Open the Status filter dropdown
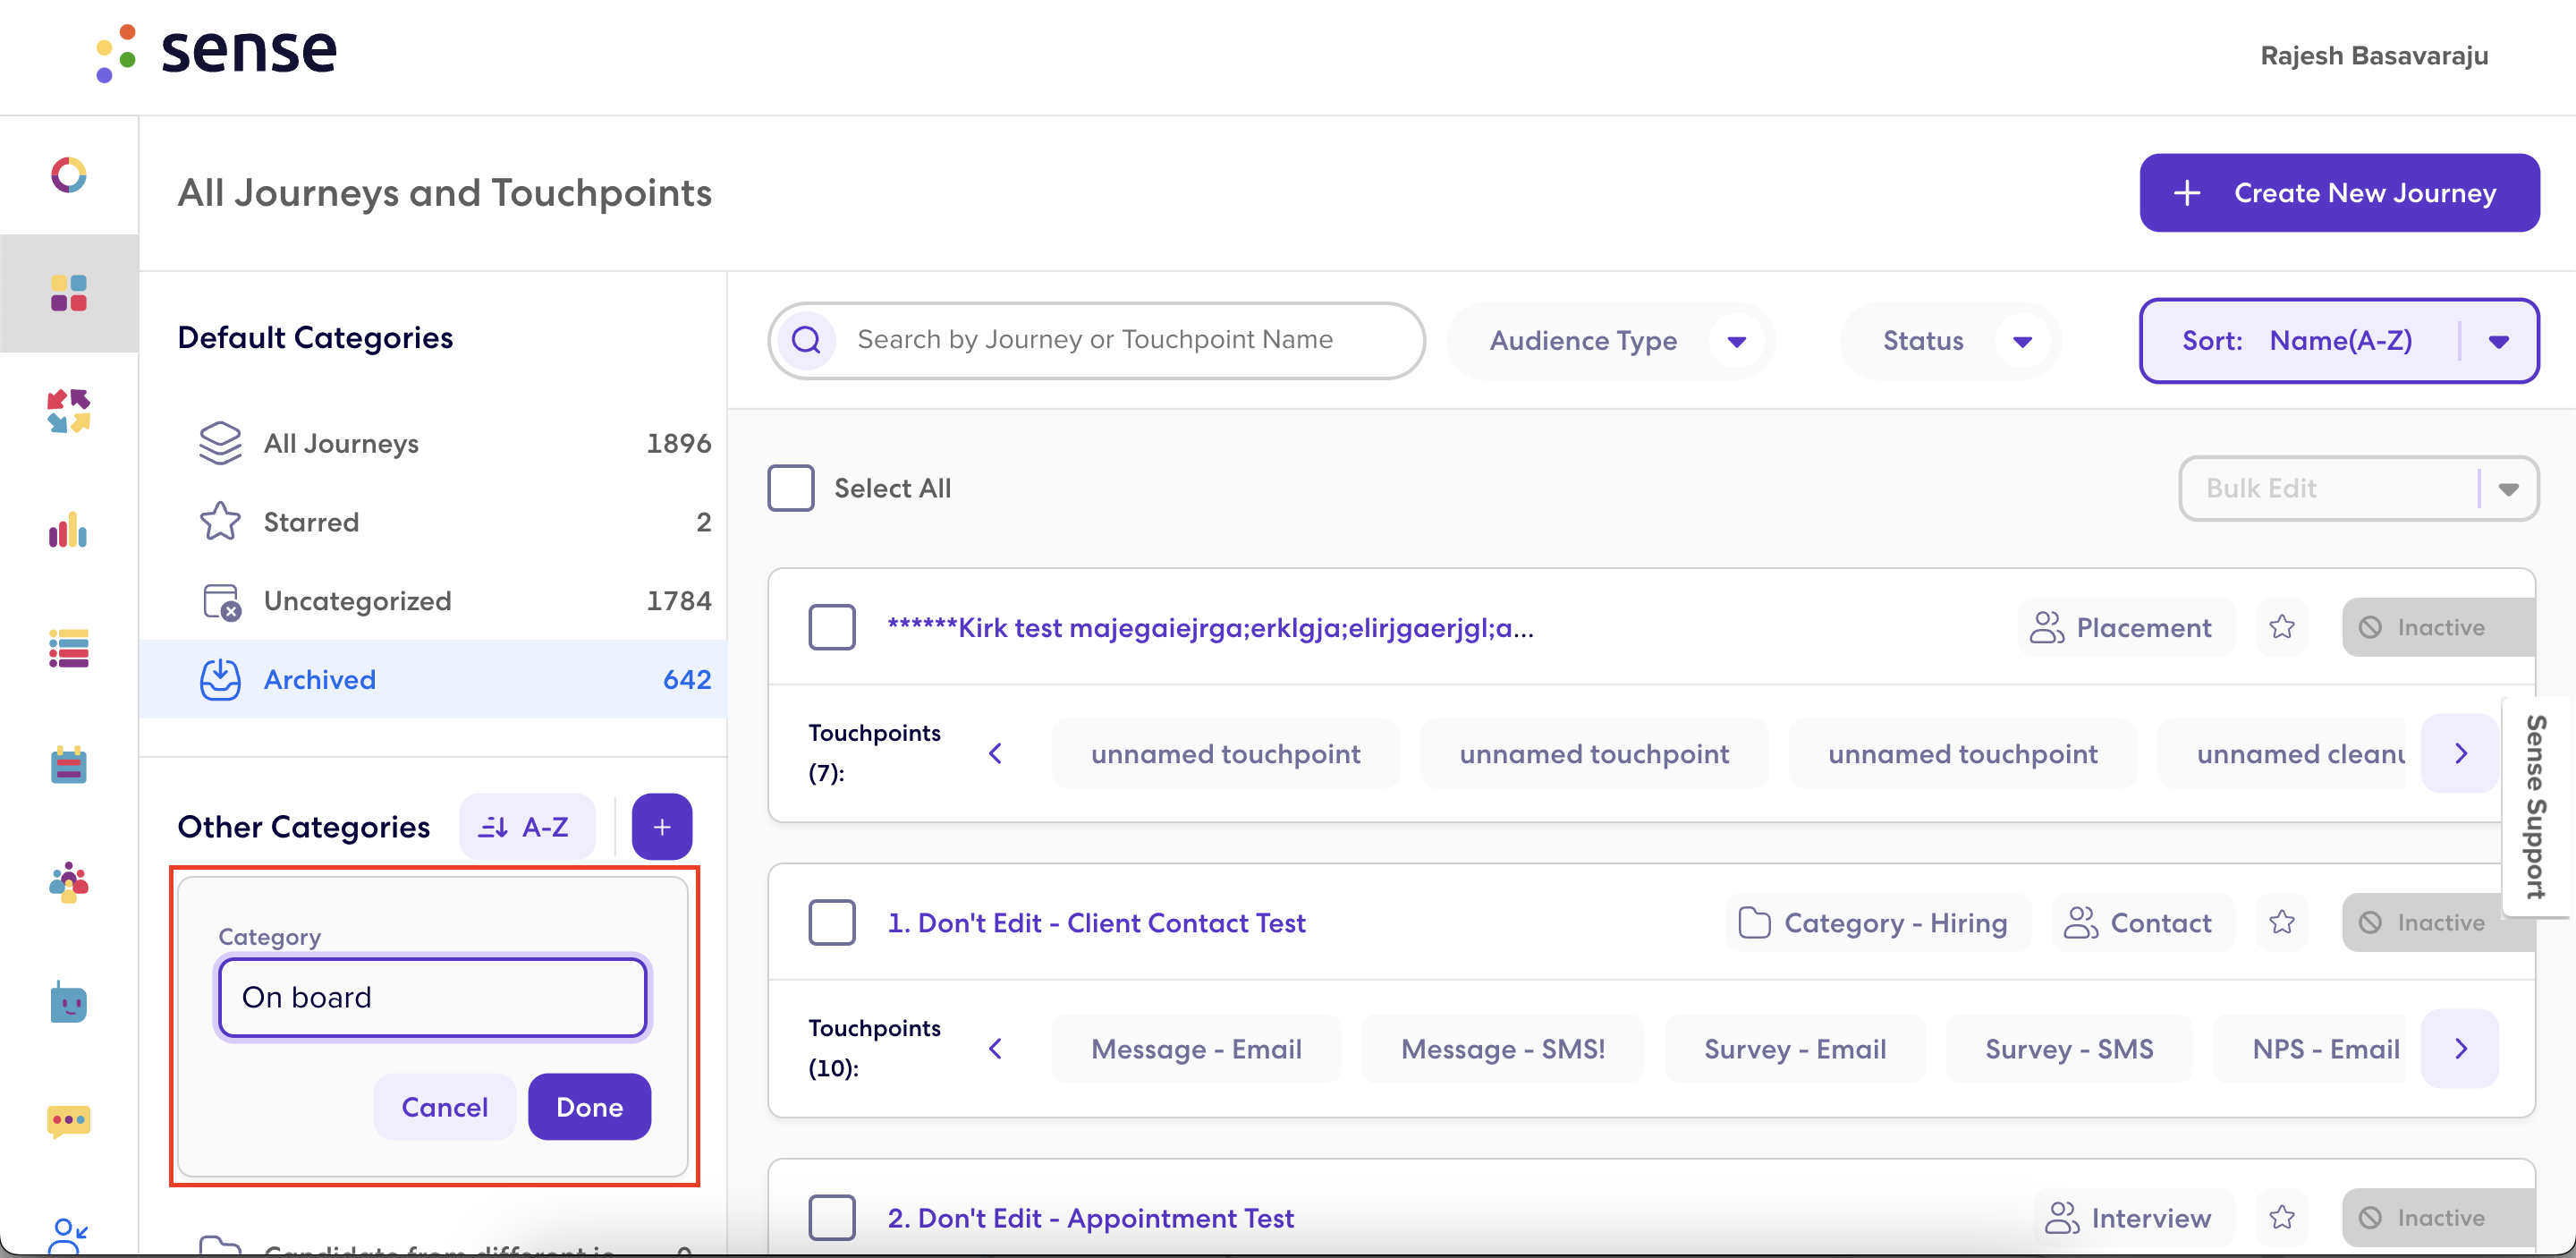This screenshot has height=1258, width=2576. 1949,341
